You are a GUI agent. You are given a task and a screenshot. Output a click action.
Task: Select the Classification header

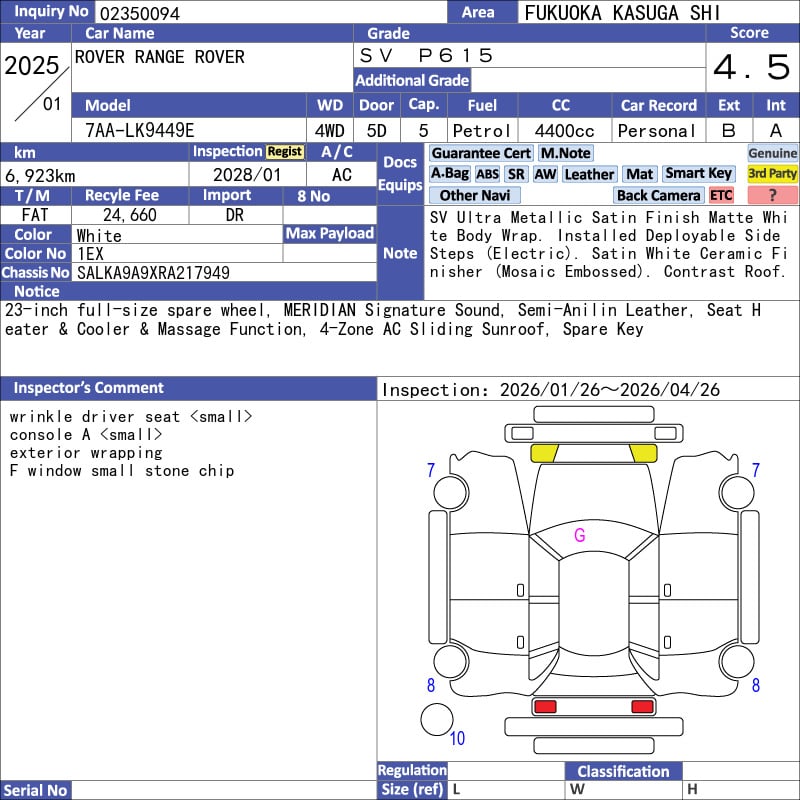click(623, 771)
